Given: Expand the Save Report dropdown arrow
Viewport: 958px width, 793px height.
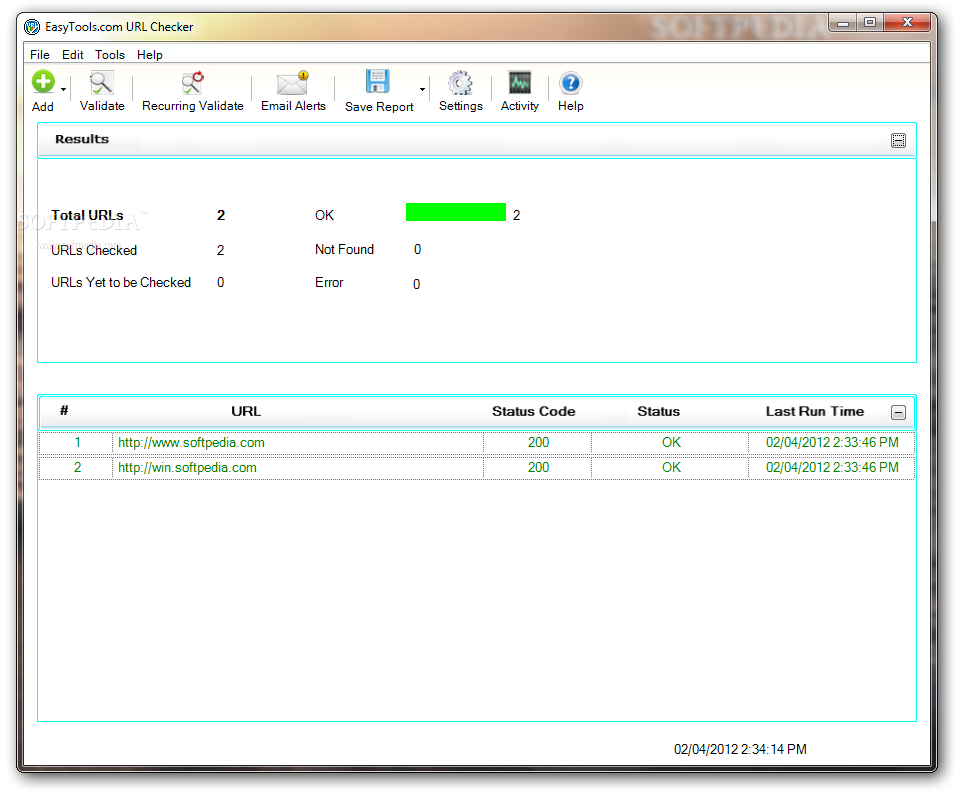Looking at the screenshot, I should coord(422,90).
